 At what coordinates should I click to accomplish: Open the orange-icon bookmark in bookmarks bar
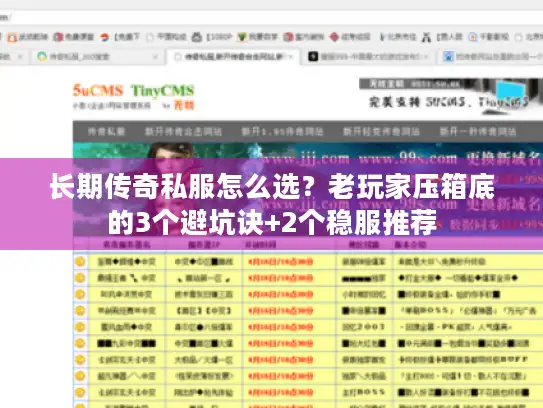(x=28, y=37)
